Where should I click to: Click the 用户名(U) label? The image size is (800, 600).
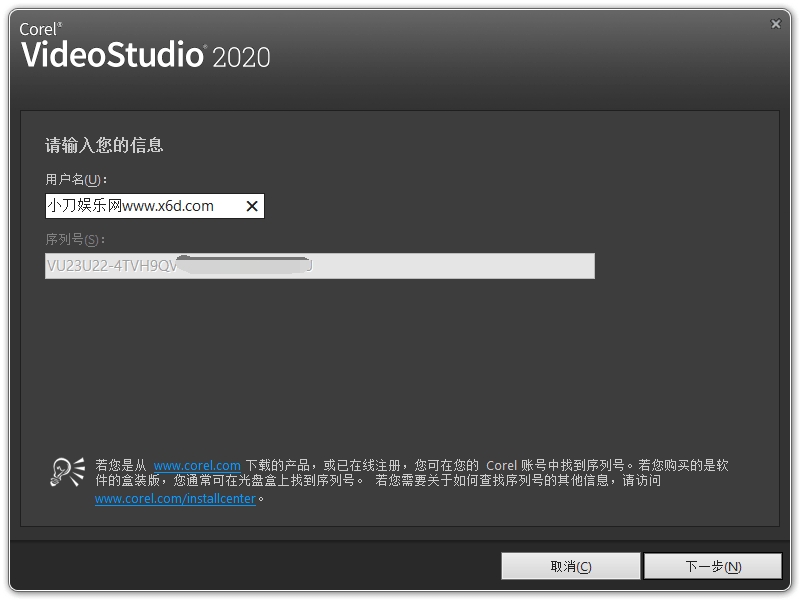pyautogui.click(x=76, y=180)
